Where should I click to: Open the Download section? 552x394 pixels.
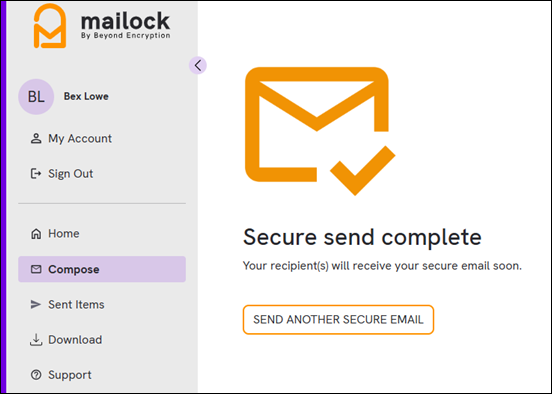(75, 340)
